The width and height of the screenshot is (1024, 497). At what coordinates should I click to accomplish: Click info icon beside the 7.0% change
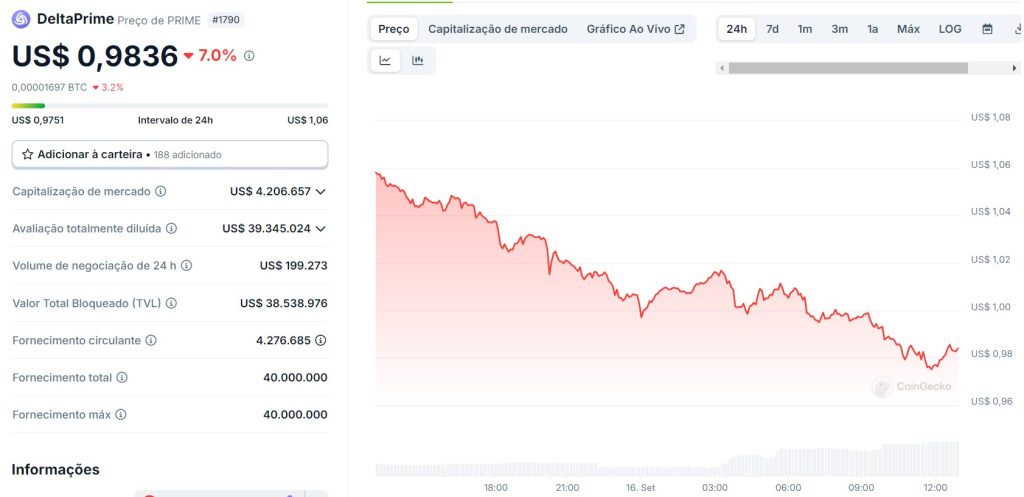click(249, 56)
